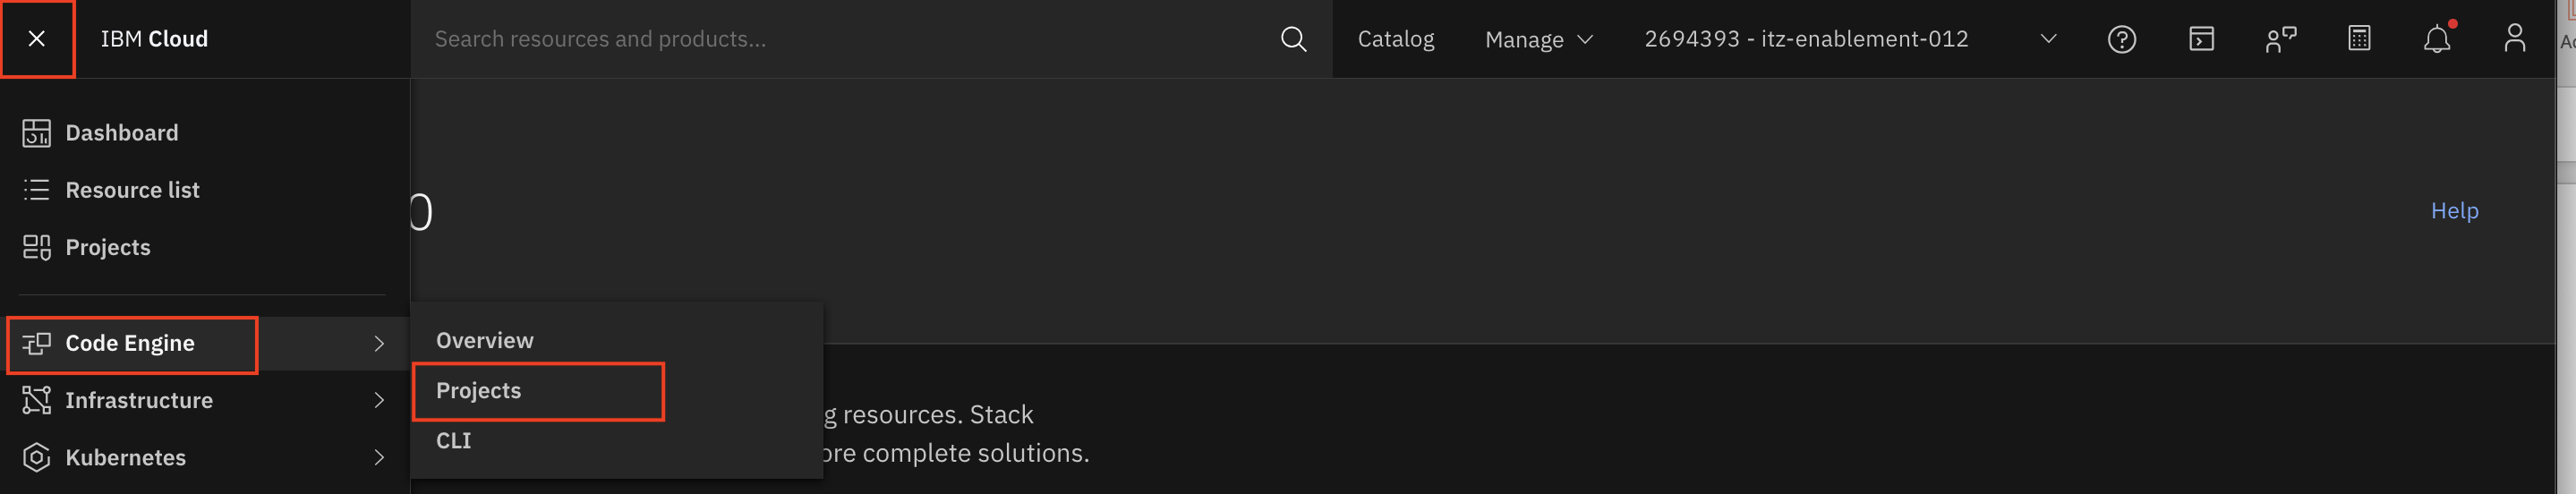Open Resource list in side navigation

point(132,190)
